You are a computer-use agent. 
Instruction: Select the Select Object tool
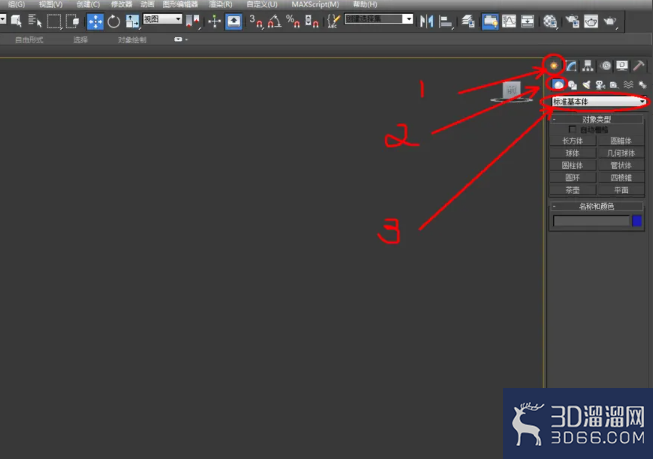click(x=16, y=21)
